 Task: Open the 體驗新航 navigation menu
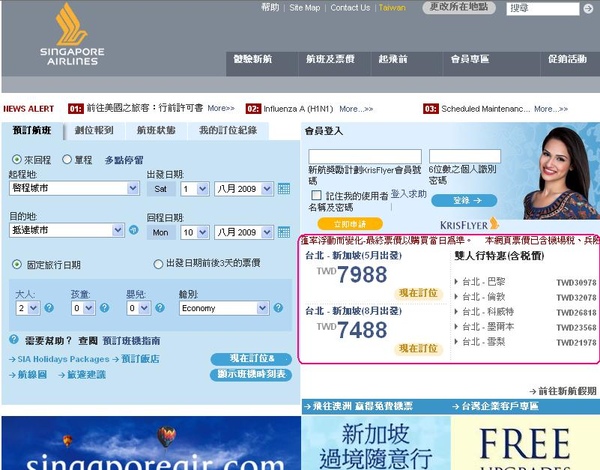pos(261,64)
